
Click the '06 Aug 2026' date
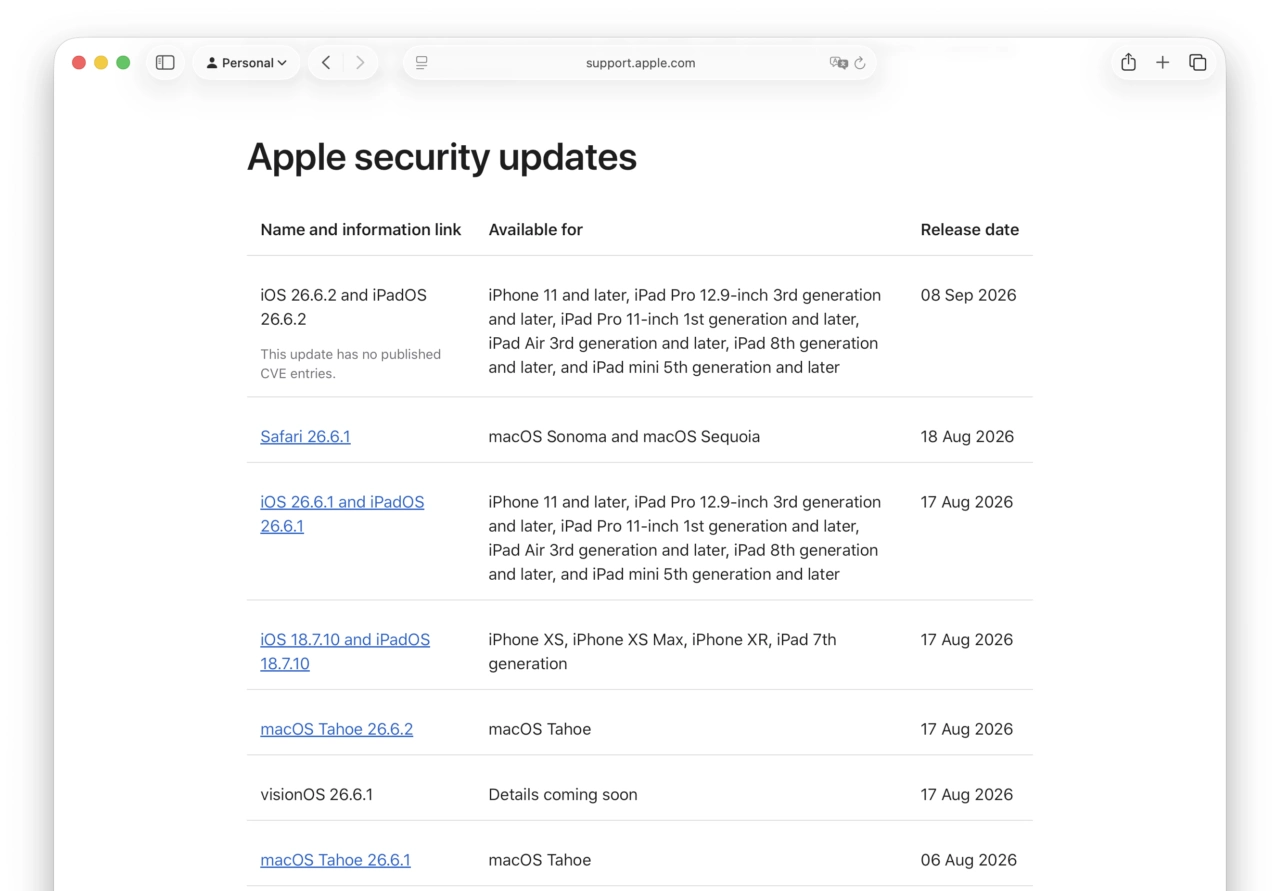[x=968, y=860]
